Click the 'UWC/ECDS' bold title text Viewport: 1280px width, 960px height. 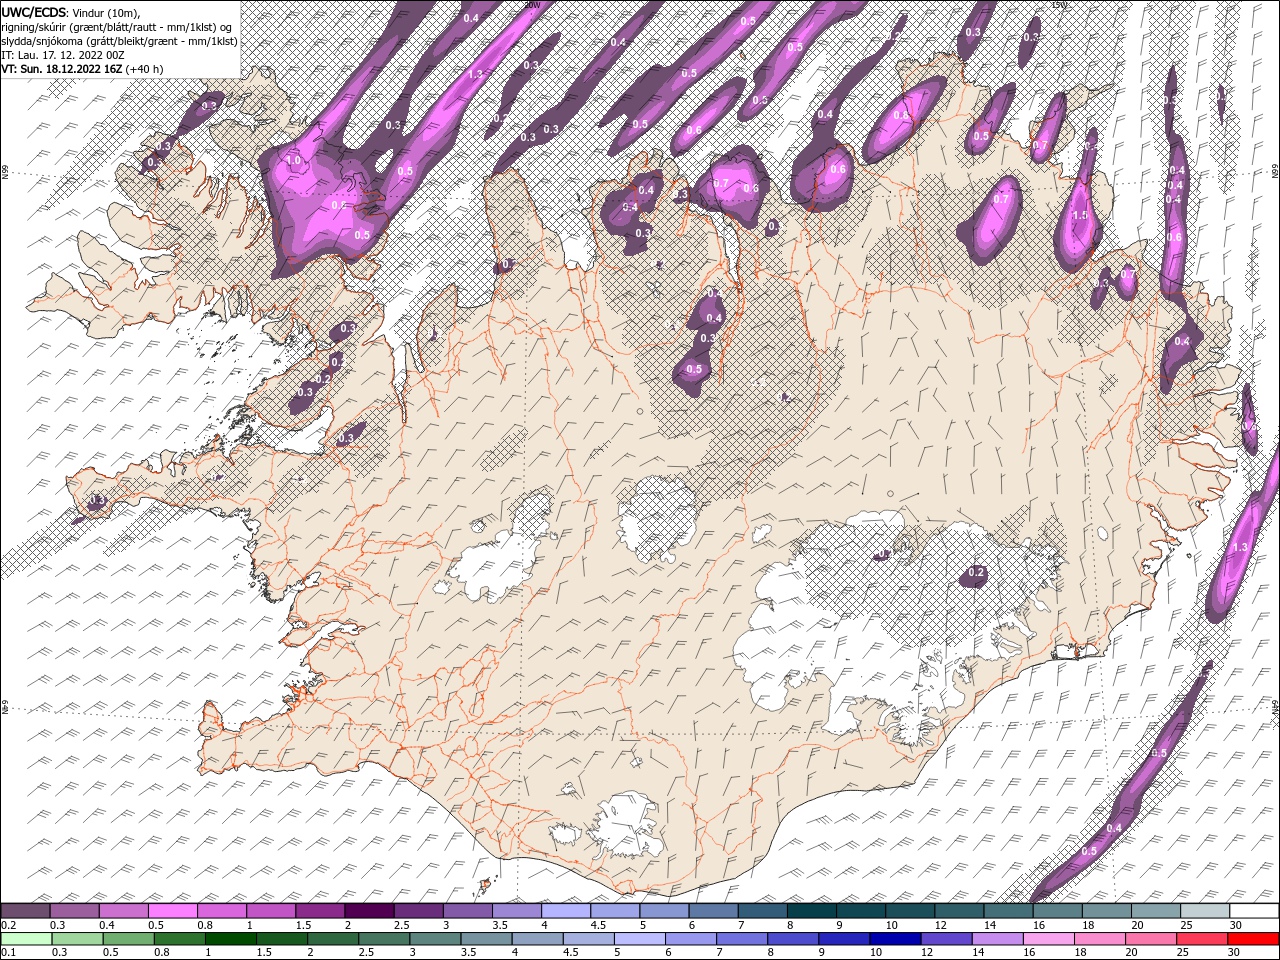click(34, 12)
